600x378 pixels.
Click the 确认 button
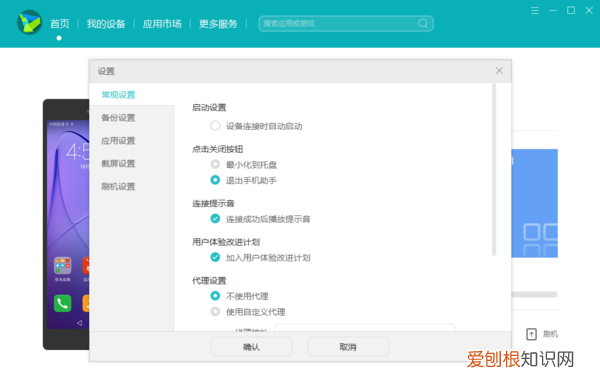pyautogui.click(x=252, y=347)
